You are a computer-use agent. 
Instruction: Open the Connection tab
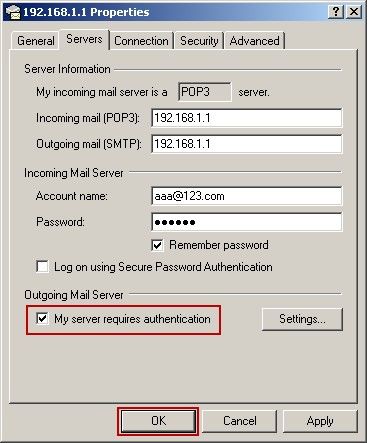pyautogui.click(x=141, y=41)
